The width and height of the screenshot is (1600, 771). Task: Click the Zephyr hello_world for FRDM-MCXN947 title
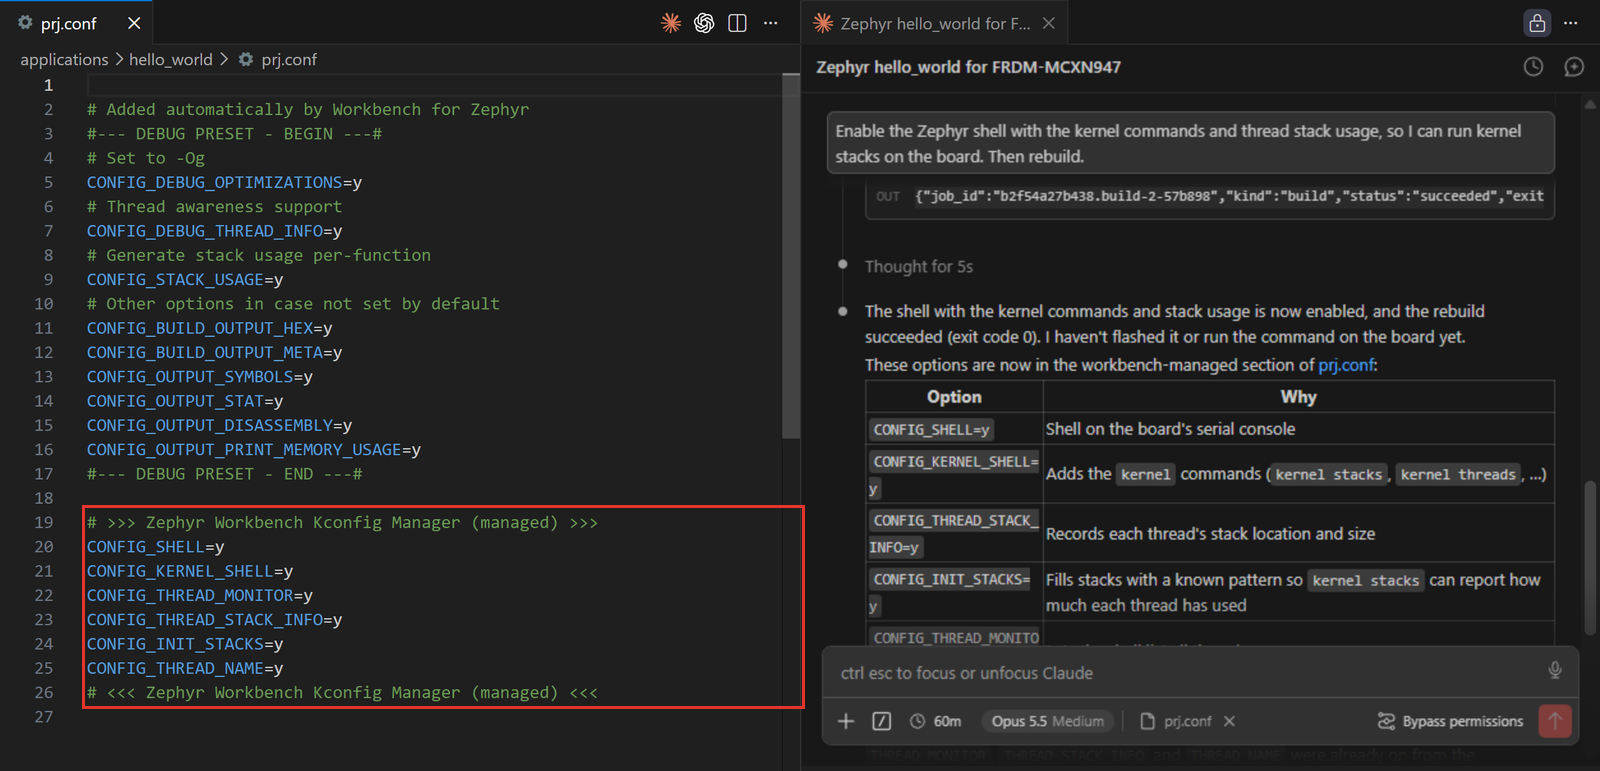[968, 67]
